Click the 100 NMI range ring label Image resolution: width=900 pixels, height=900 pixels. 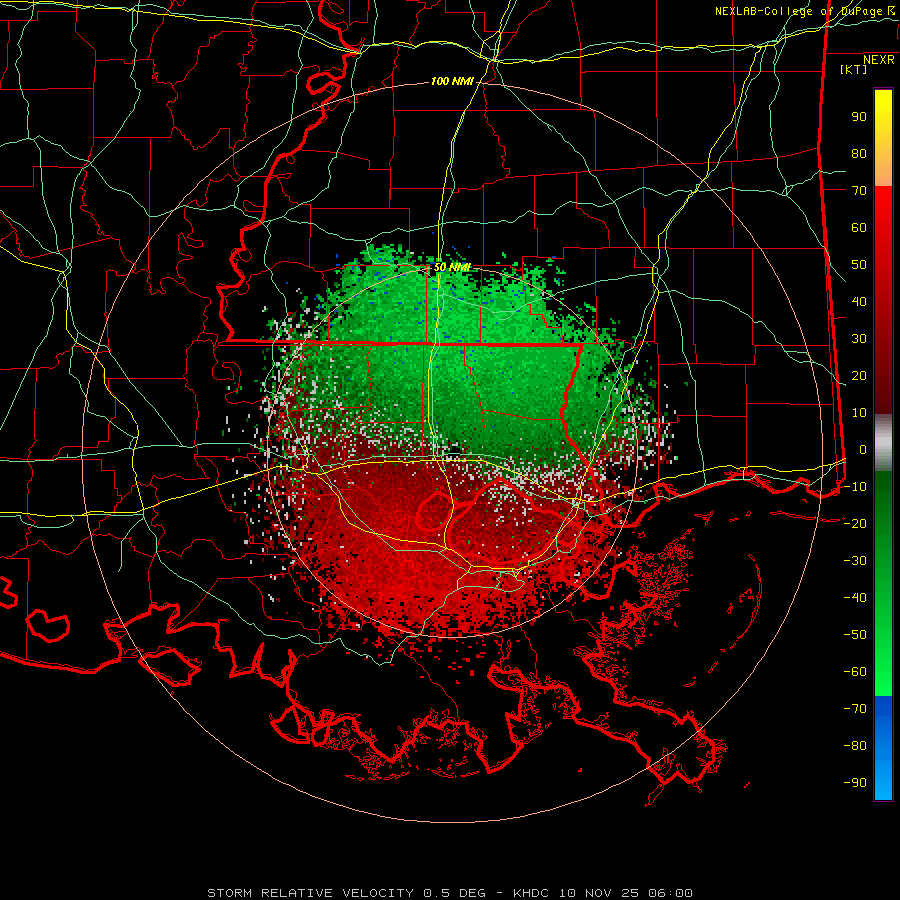pos(452,82)
